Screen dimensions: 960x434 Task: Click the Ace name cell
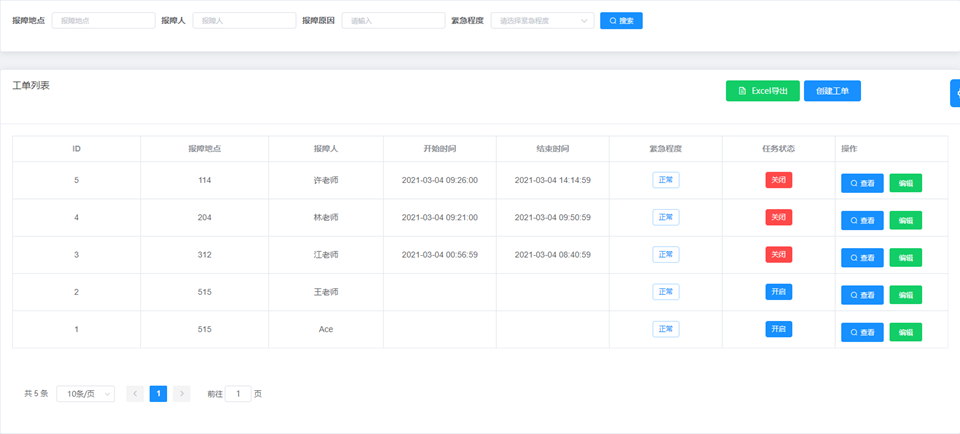tap(326, 329)
